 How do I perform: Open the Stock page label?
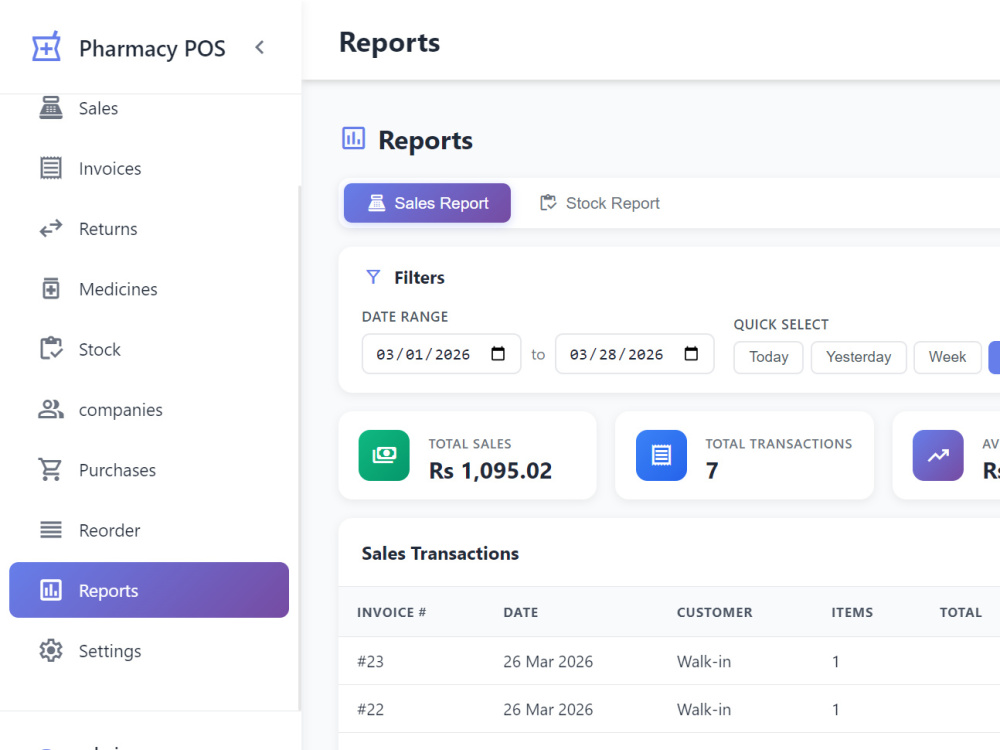(x=99, y=349)
